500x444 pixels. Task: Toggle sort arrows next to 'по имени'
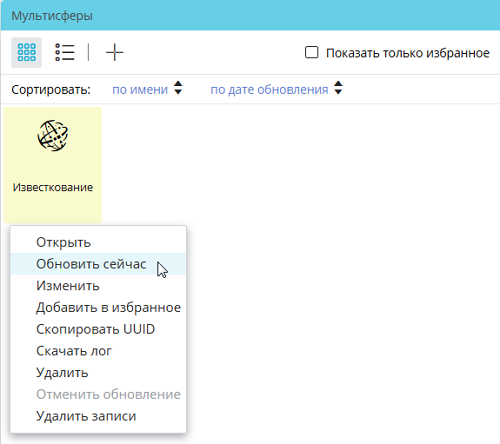pyautogui.click(x=178, y=88)
